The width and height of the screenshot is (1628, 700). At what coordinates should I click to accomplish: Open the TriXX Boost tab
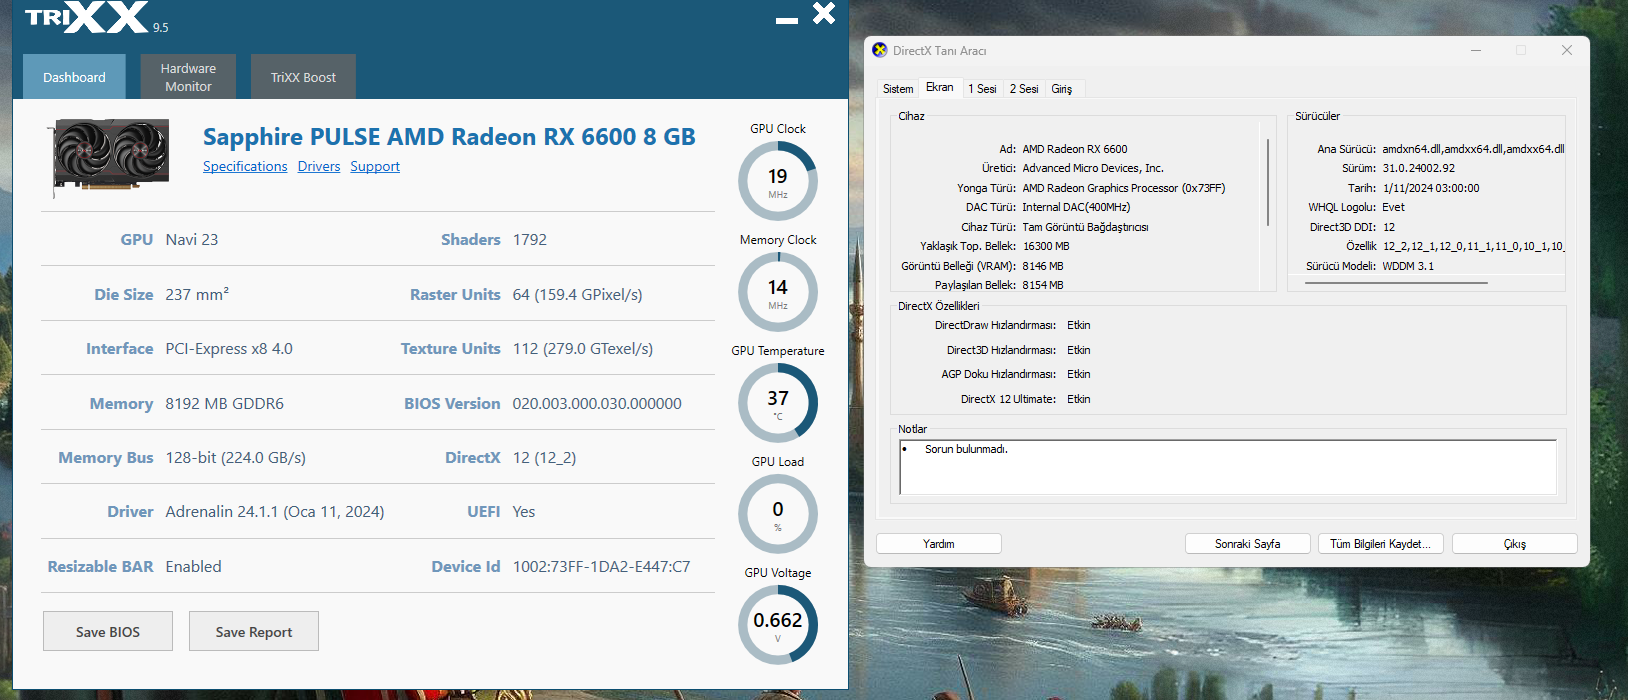[303, 77]
